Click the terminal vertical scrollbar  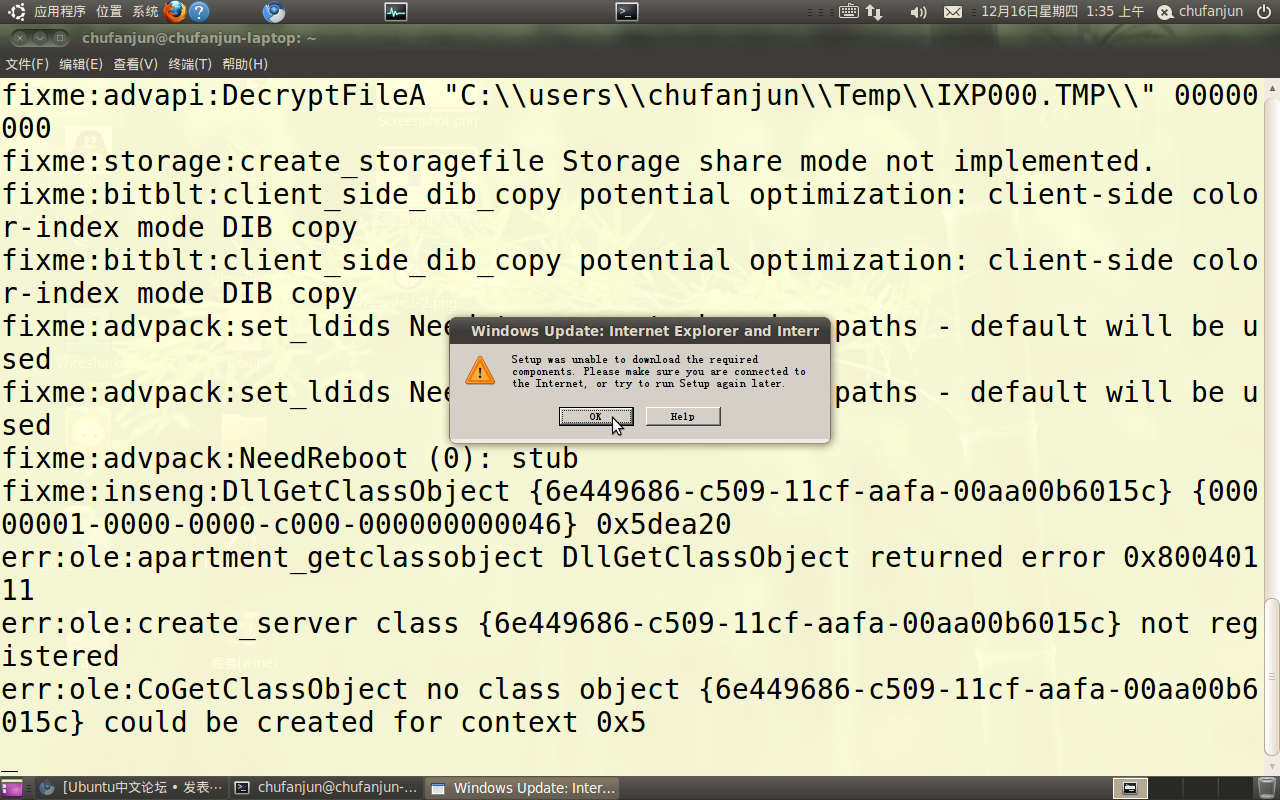tap(1271, 677)
